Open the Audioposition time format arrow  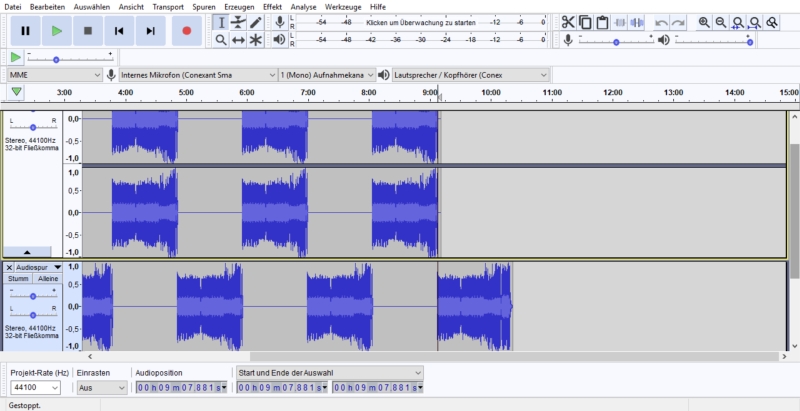(x=224, y=388)
